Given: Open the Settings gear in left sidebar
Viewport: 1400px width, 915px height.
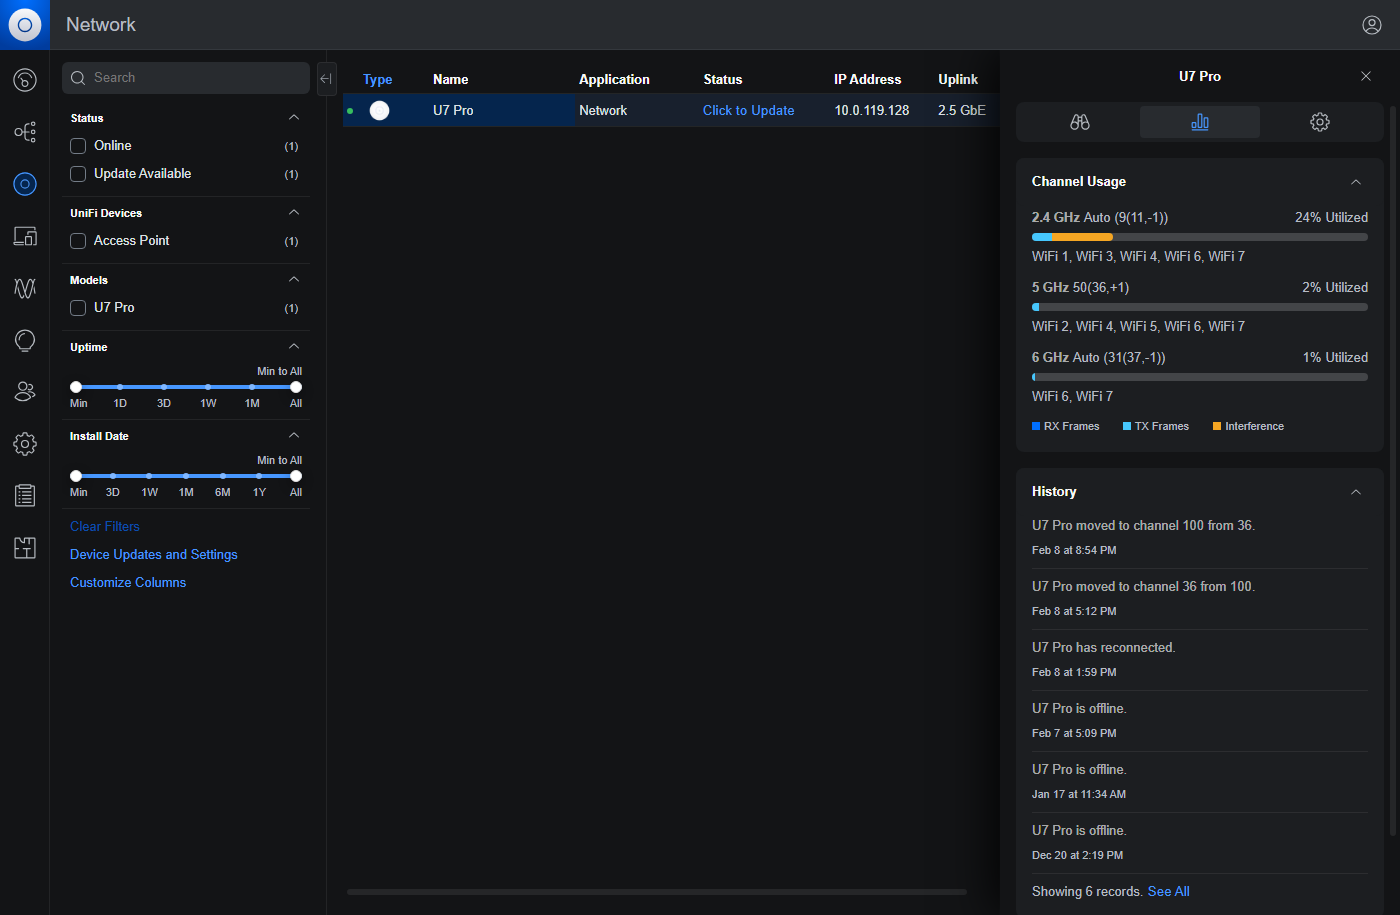Looking at the screenshot, I should coord(25,444).
